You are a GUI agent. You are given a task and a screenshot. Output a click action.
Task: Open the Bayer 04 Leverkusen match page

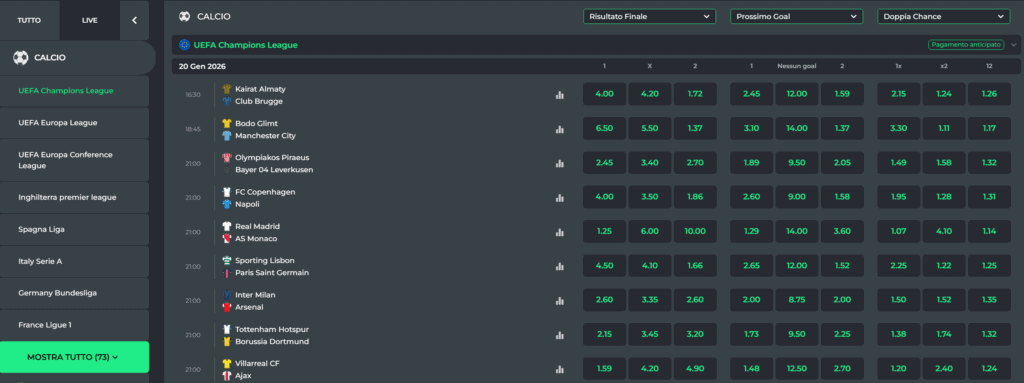[274, 170]
